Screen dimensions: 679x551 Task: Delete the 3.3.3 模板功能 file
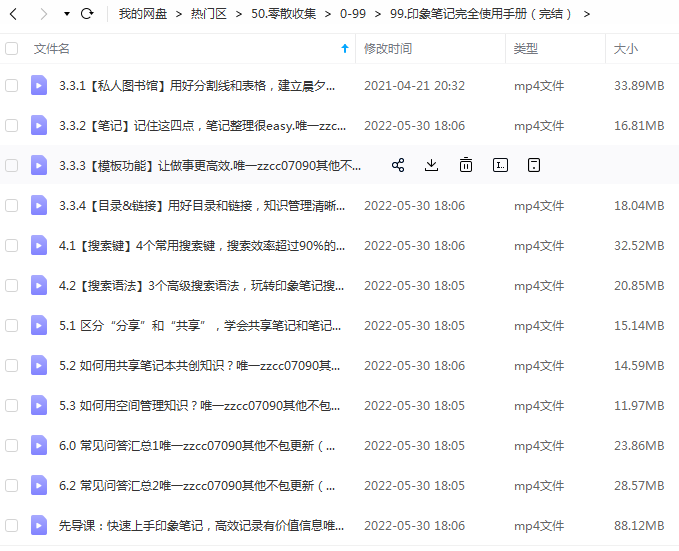pyautogui.click(x=466, y=165)
